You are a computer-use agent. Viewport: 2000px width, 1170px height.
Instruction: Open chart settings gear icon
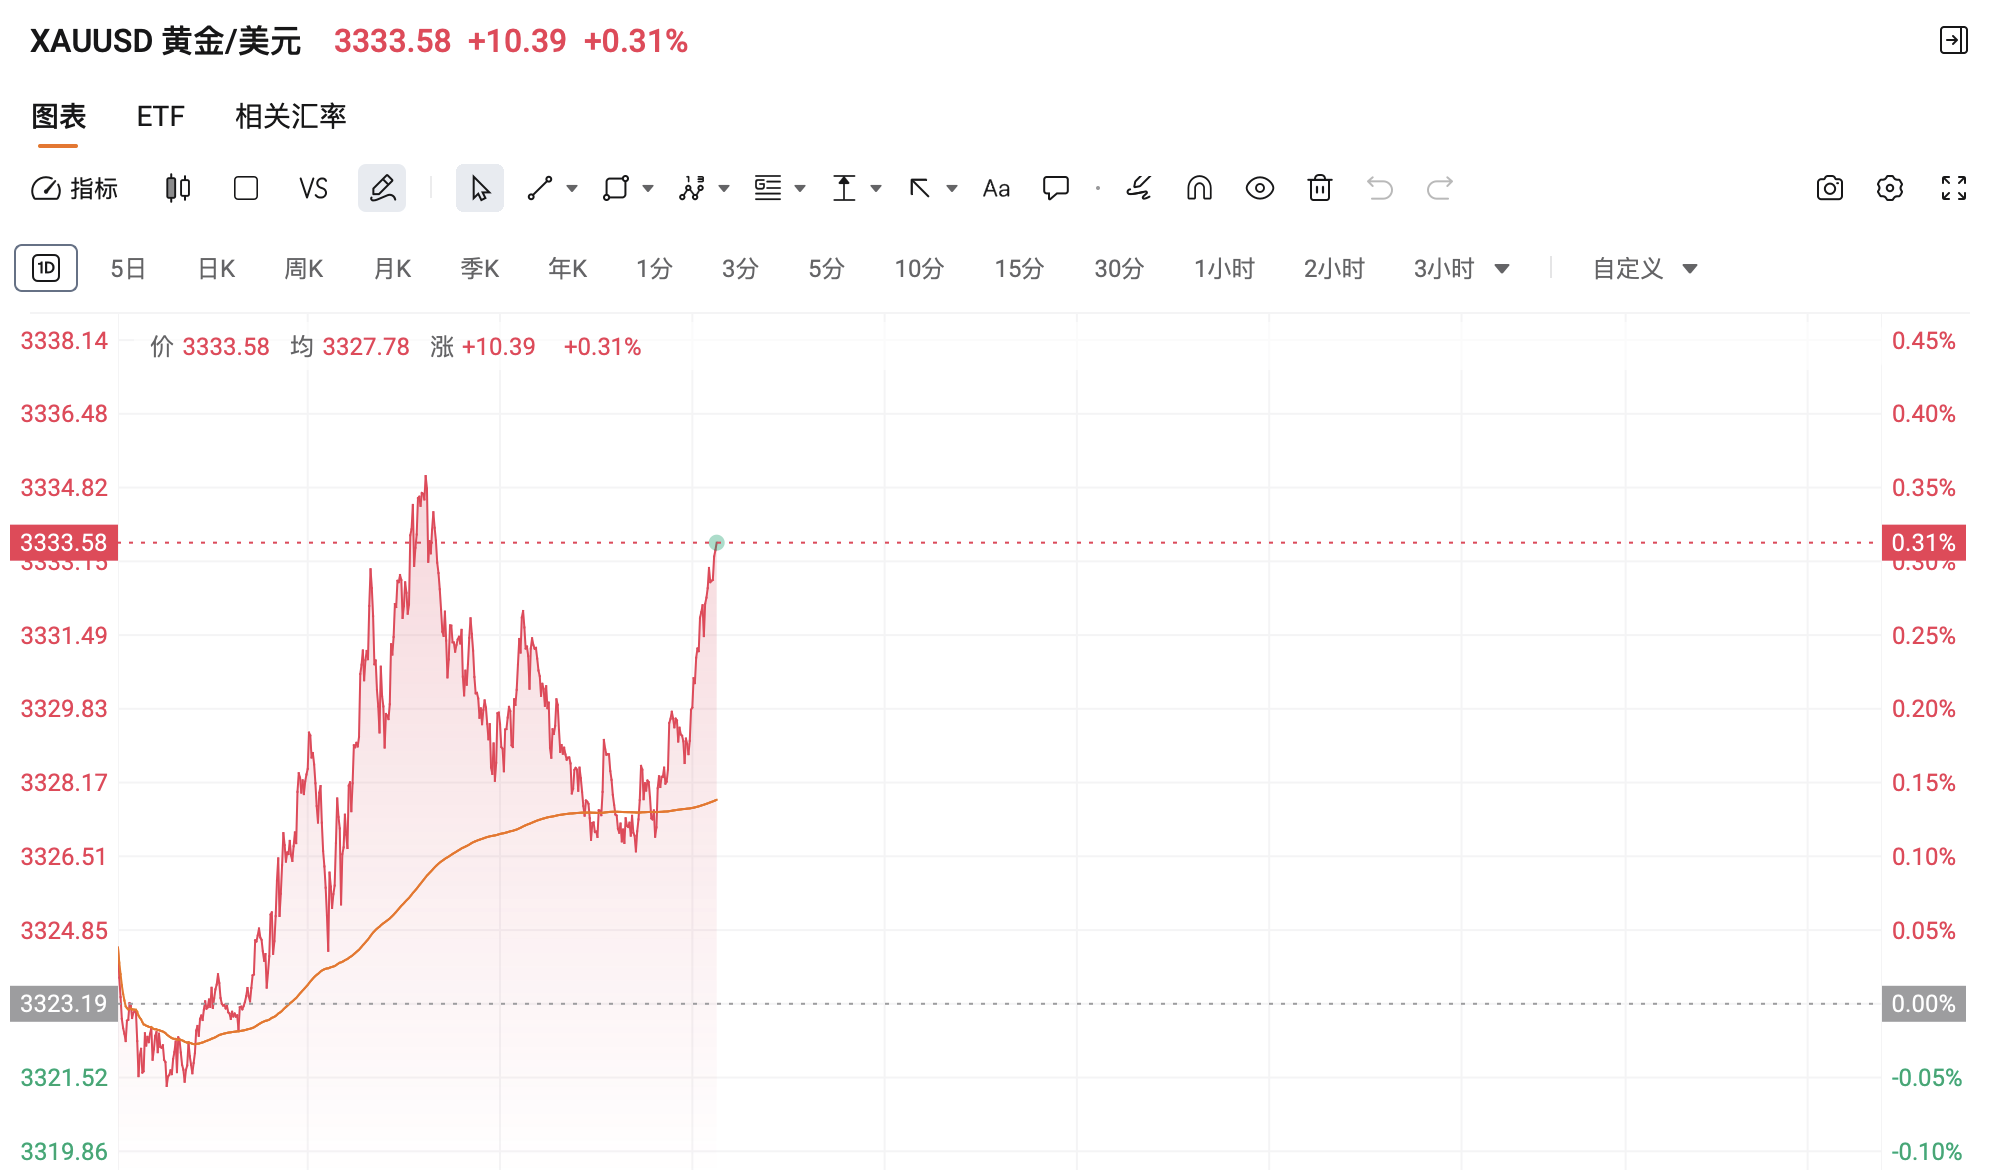1890,188
